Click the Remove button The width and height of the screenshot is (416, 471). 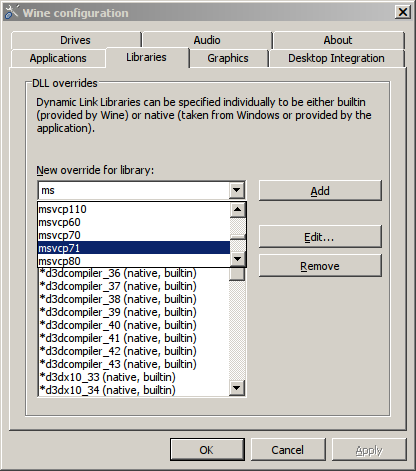coord(320,266)
